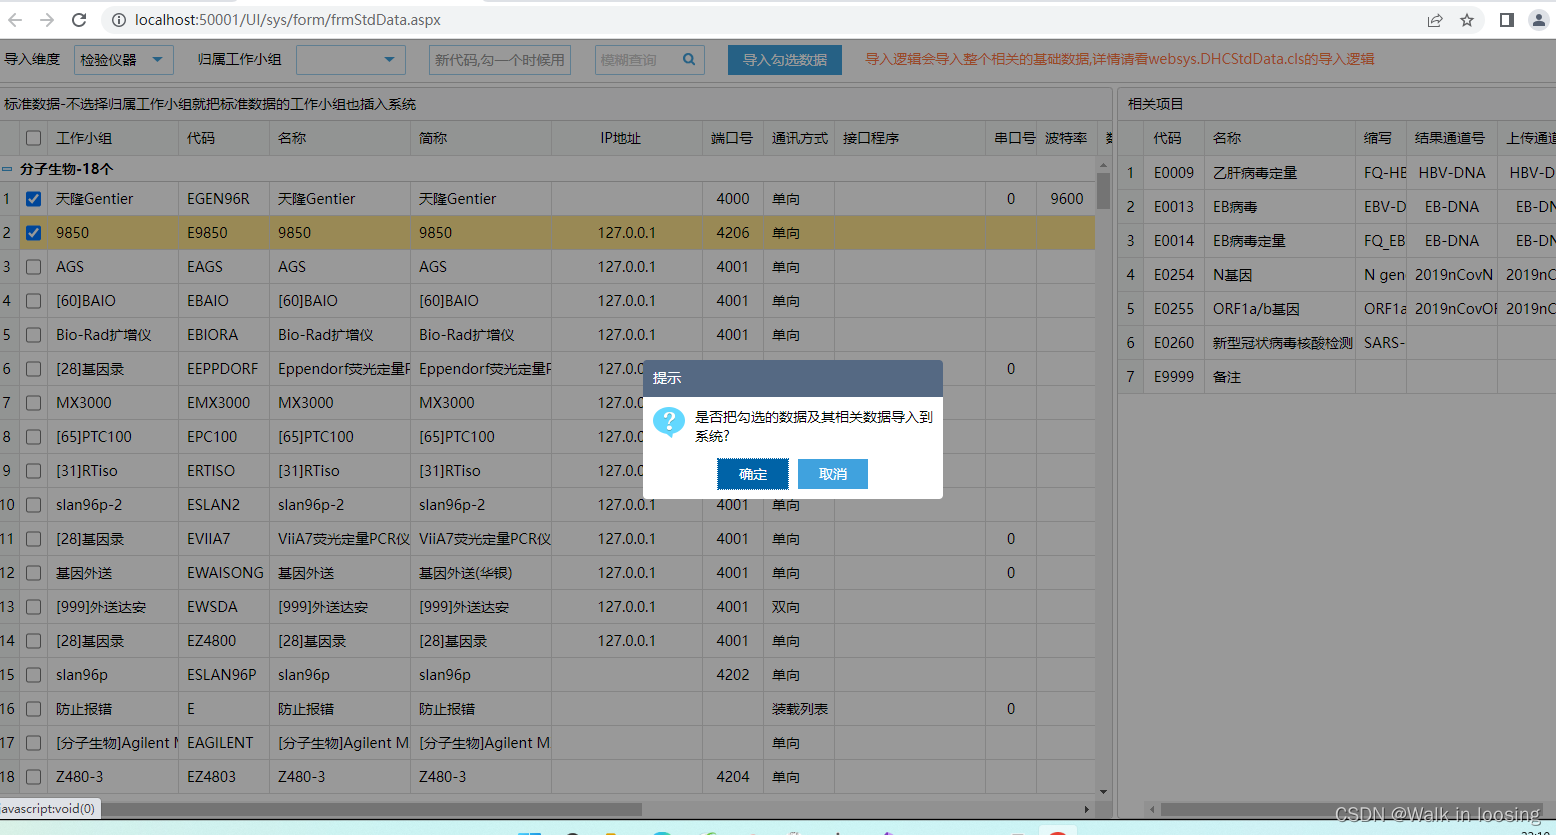Check the slan96p-2 row checkbox

(x=34, y=505)
